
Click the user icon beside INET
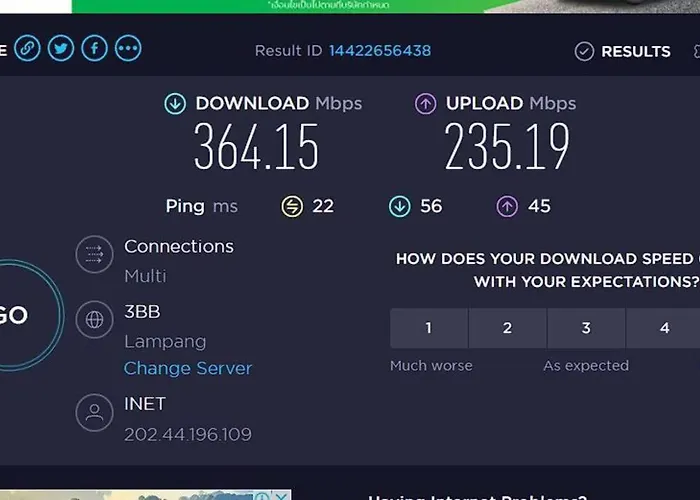click(x=94, y=412)
